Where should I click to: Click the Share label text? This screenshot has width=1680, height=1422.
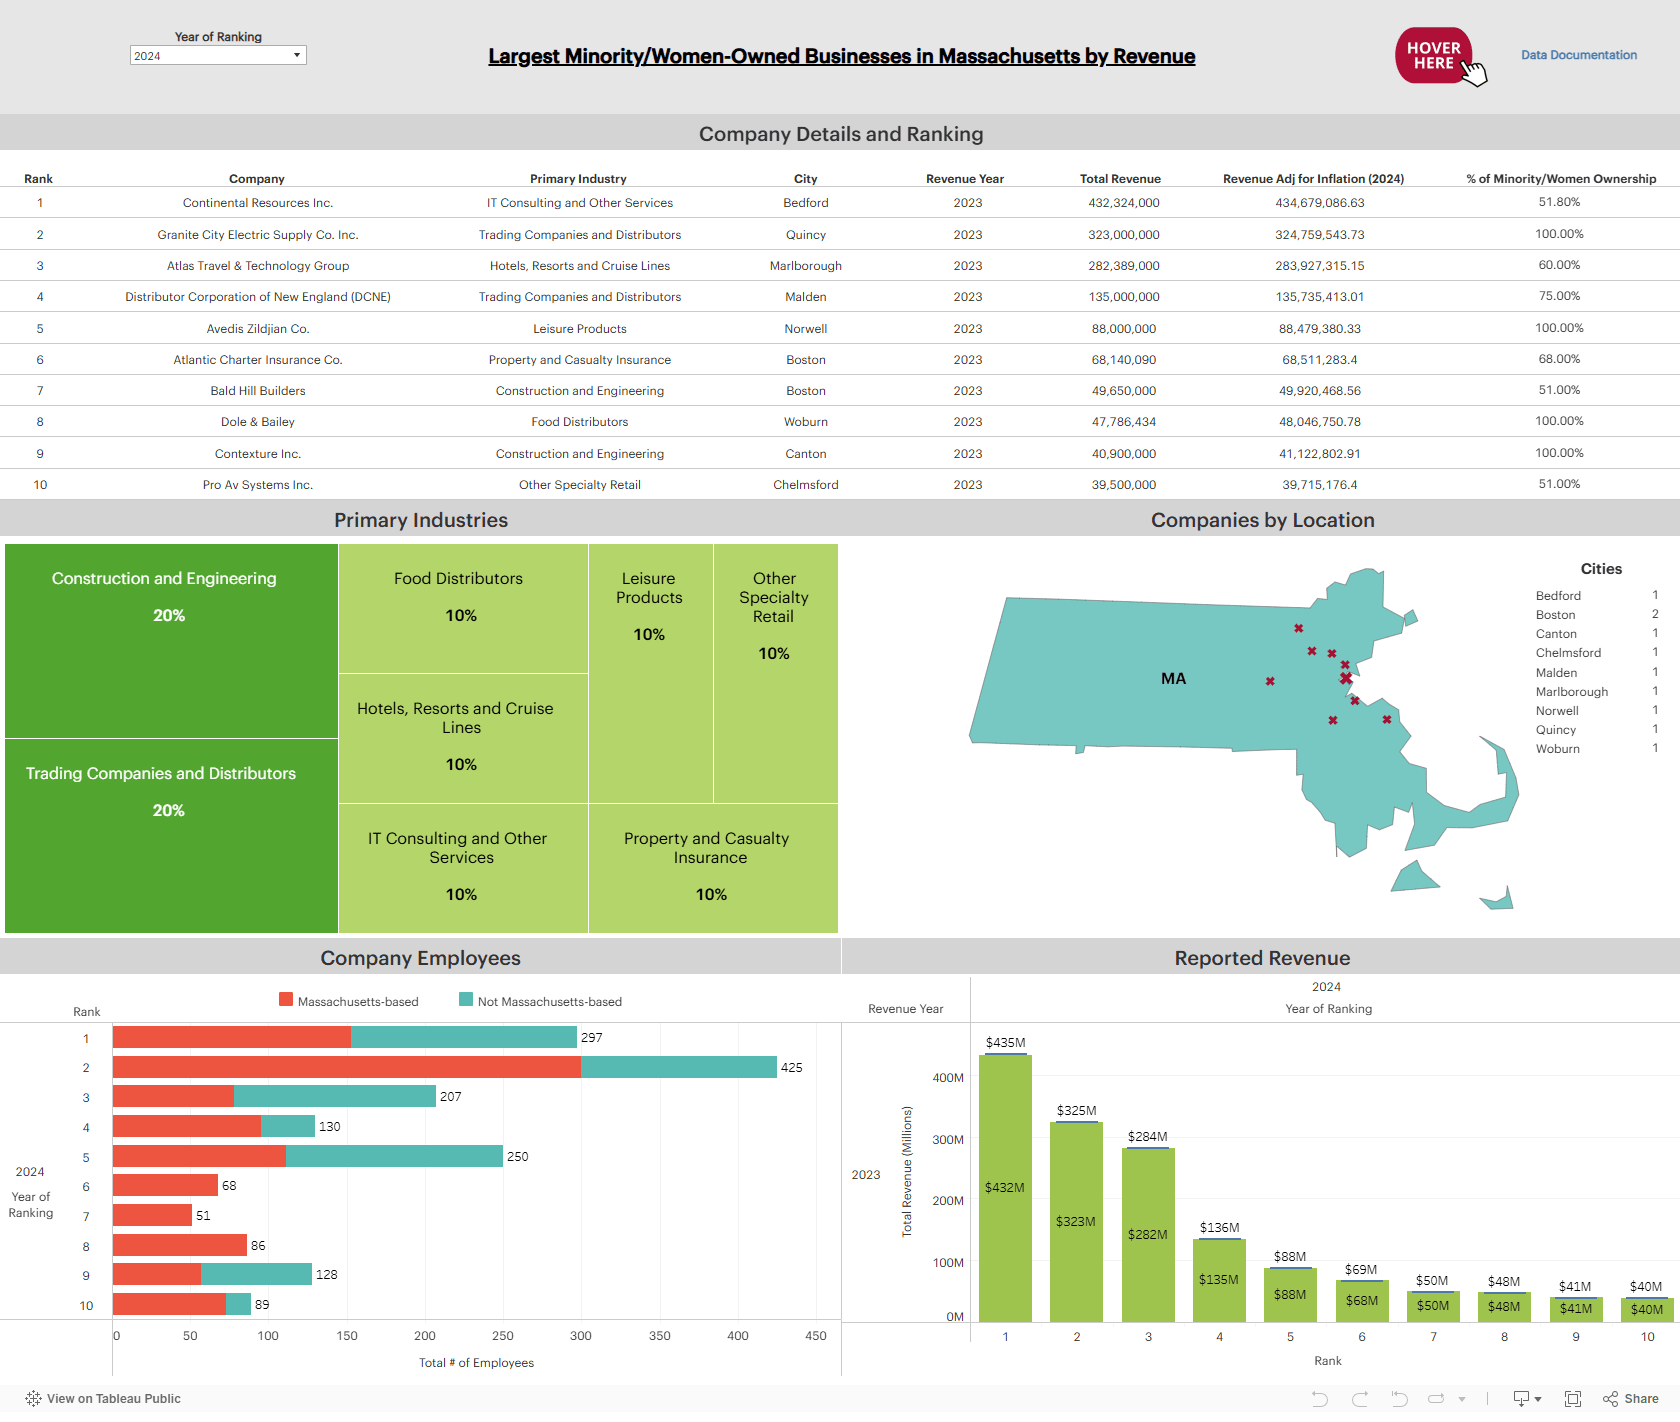coord(1641,1398)
